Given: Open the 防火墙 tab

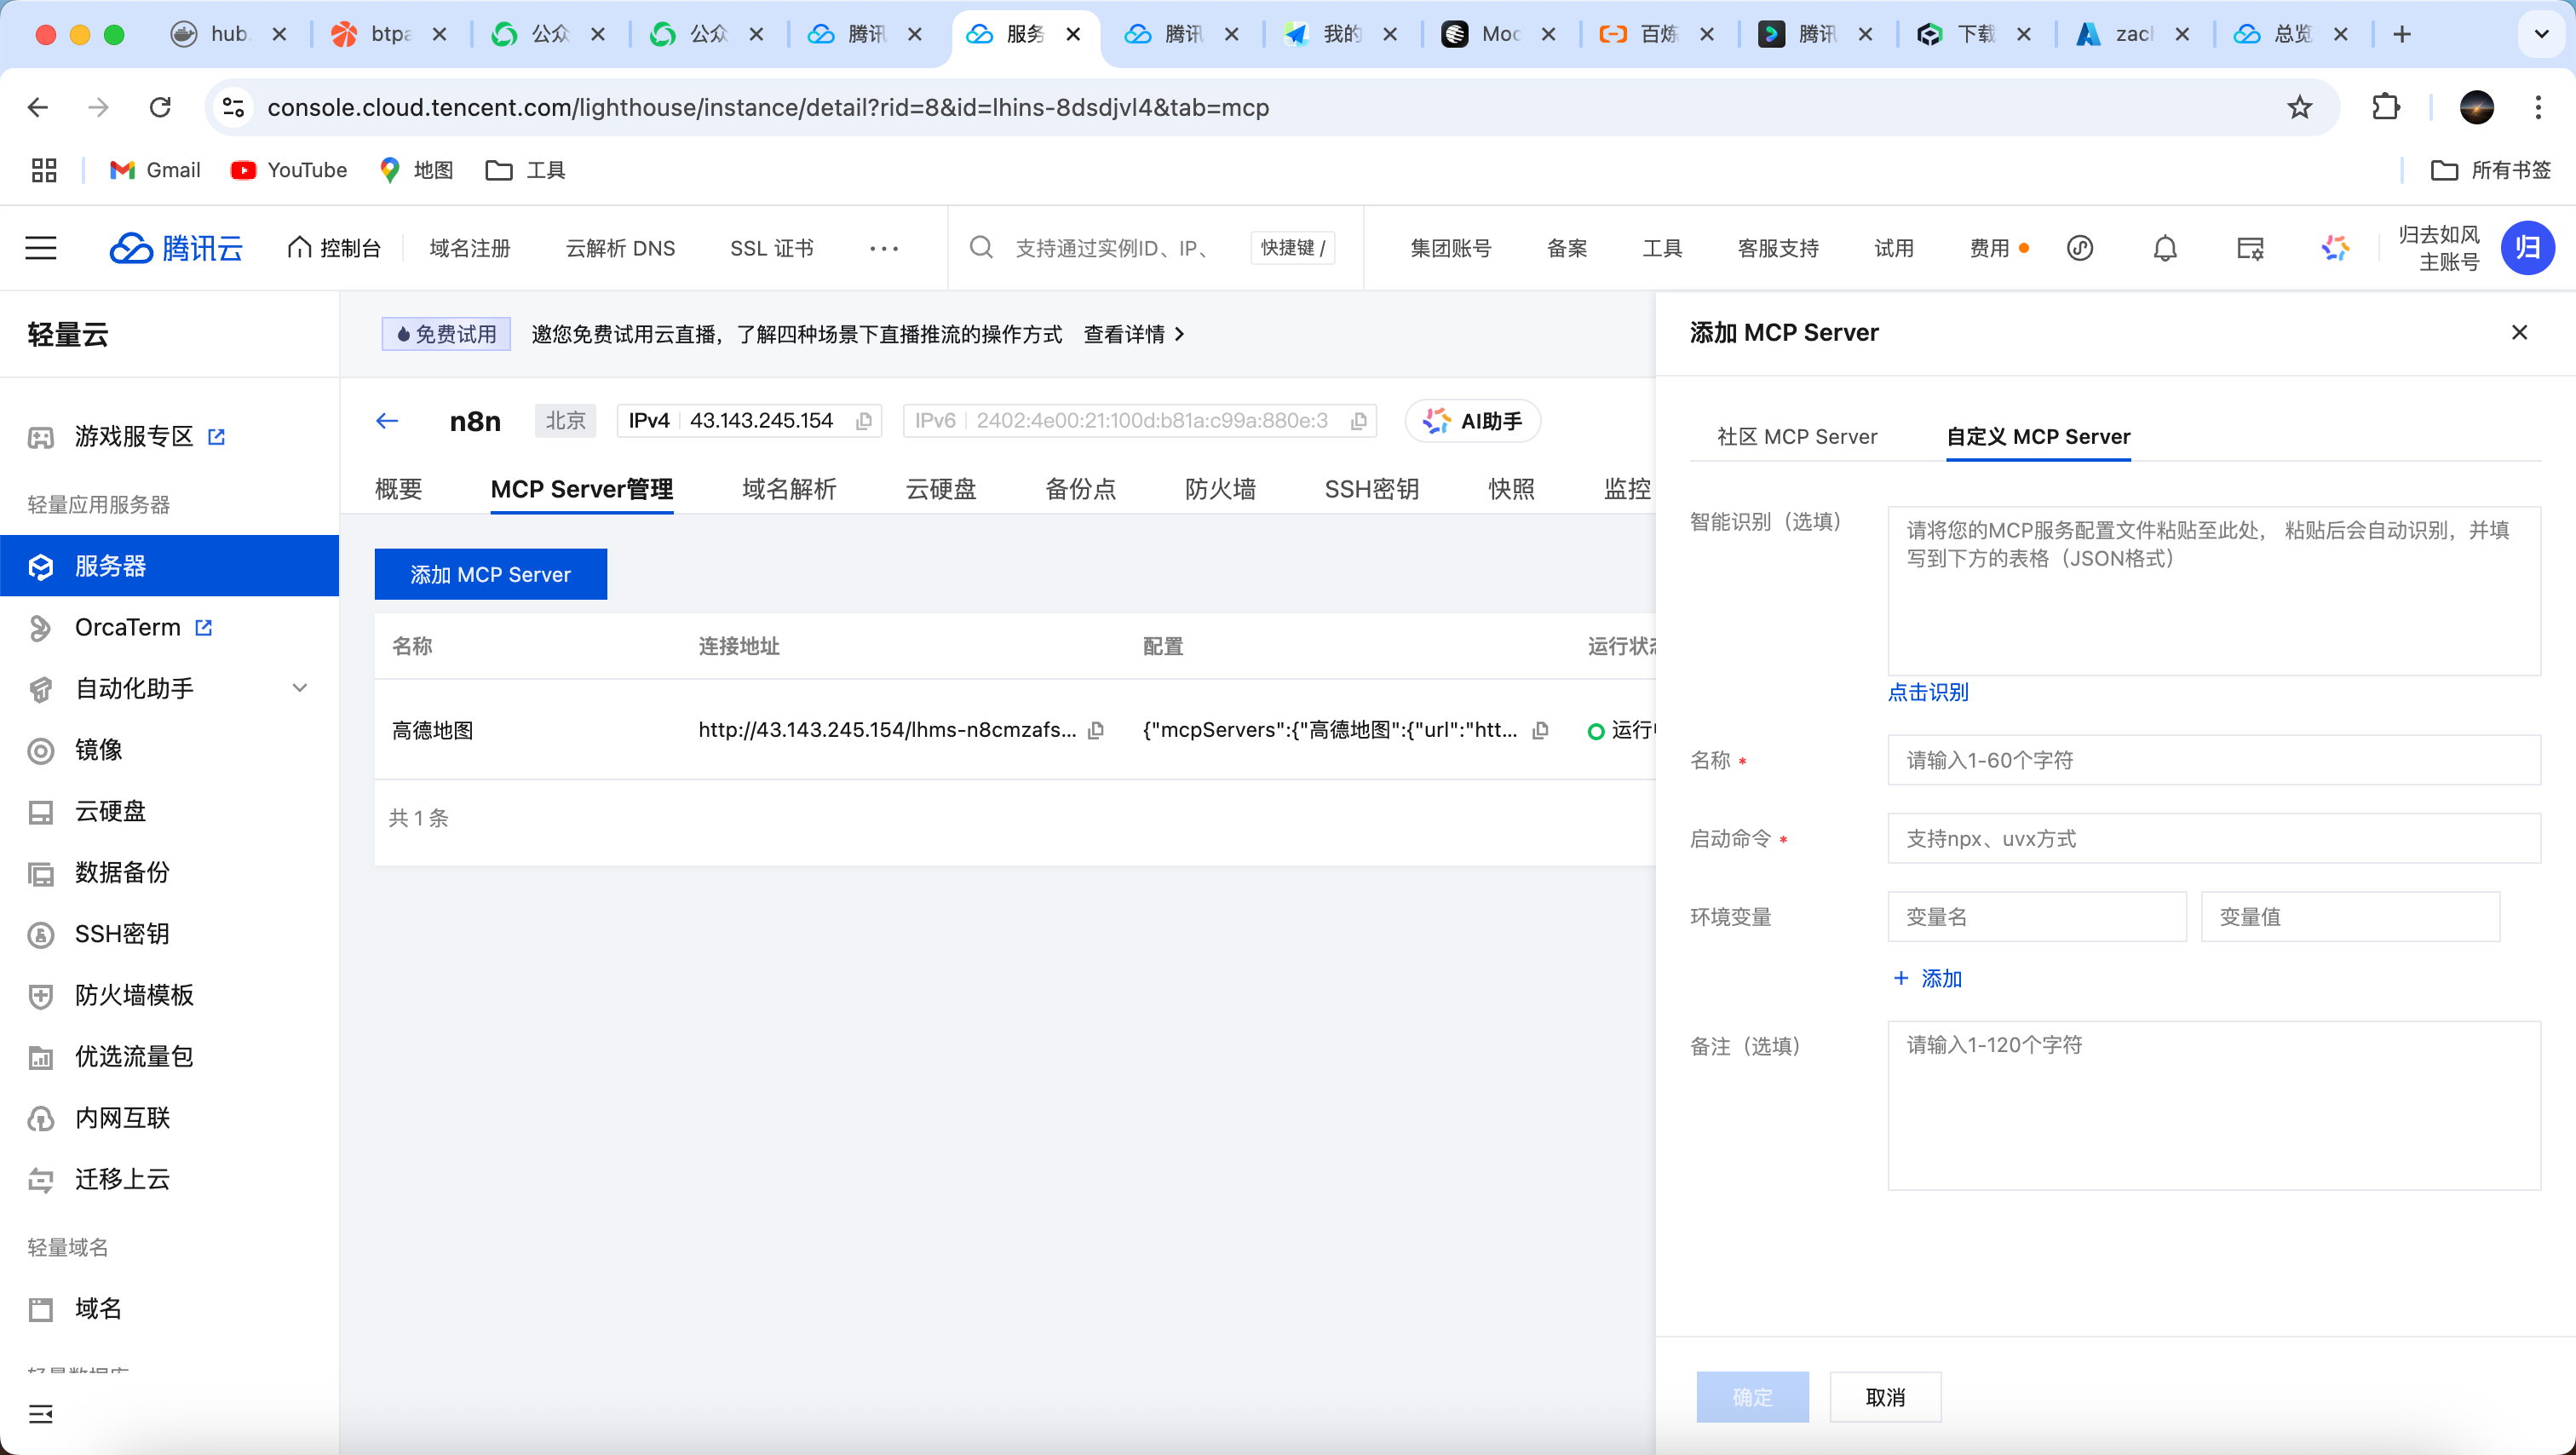Looking at the screenshot, I should (1220, 489).
